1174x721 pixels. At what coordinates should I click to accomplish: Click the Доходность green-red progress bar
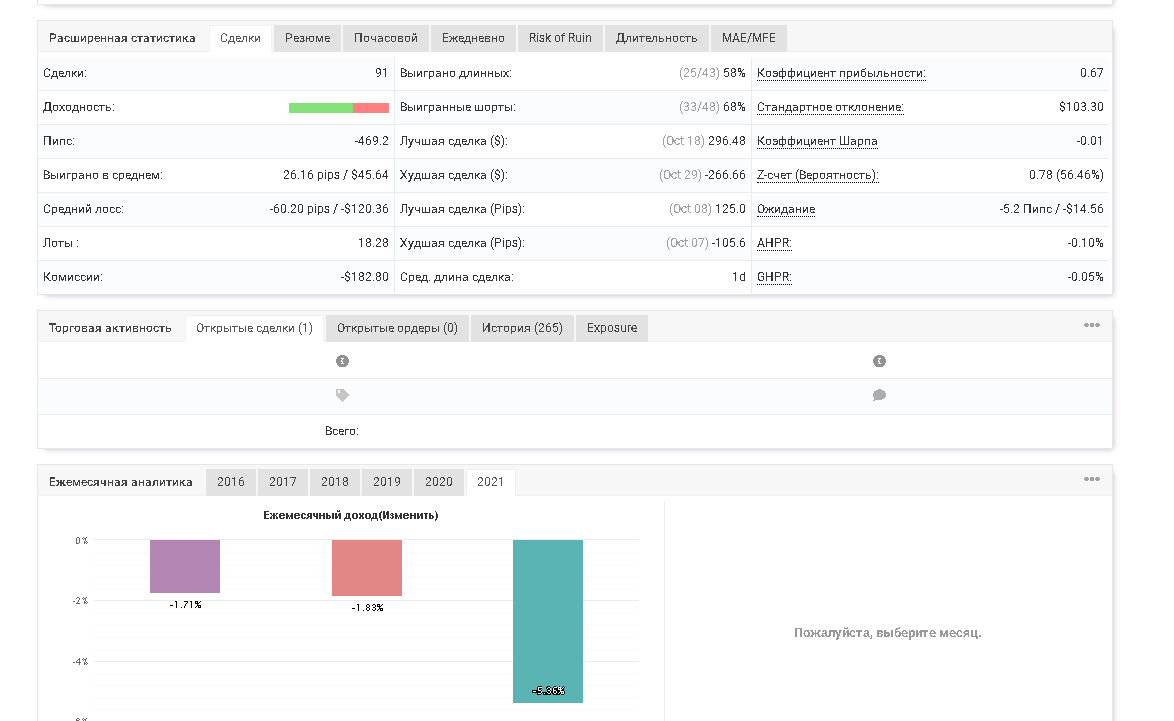(338, 108)
